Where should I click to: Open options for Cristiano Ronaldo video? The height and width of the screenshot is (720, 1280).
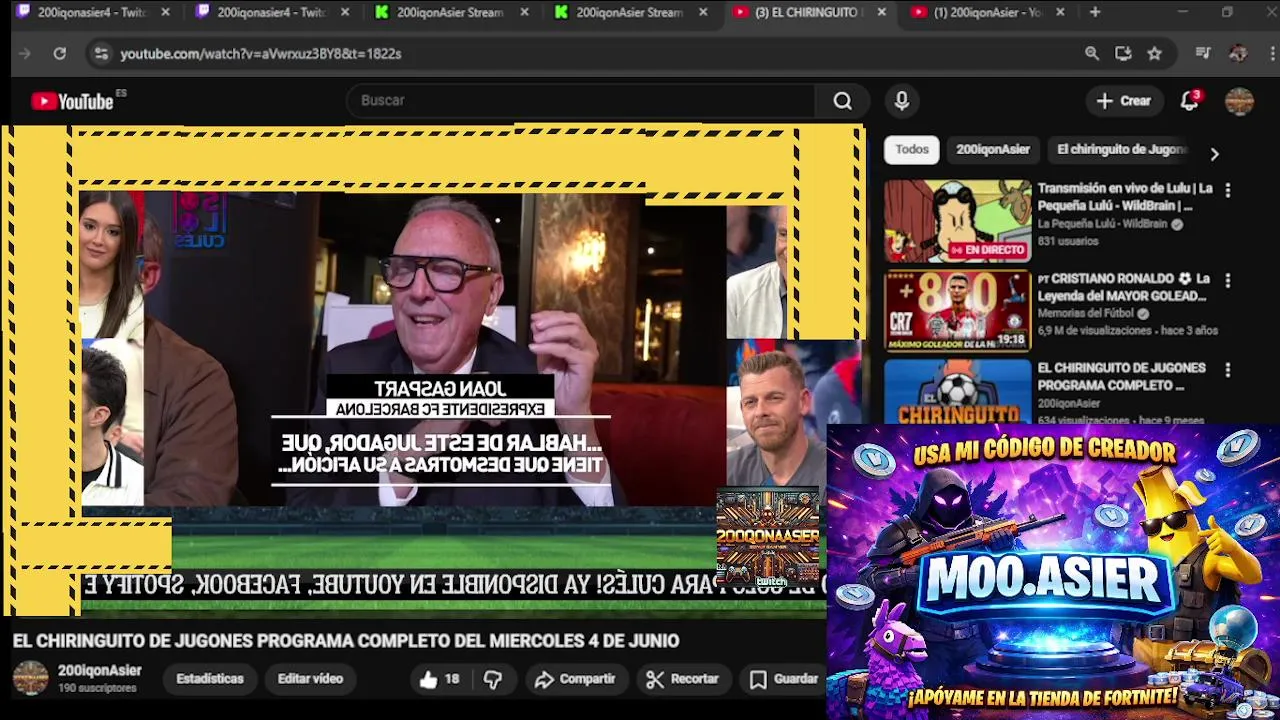point(1228,280)
